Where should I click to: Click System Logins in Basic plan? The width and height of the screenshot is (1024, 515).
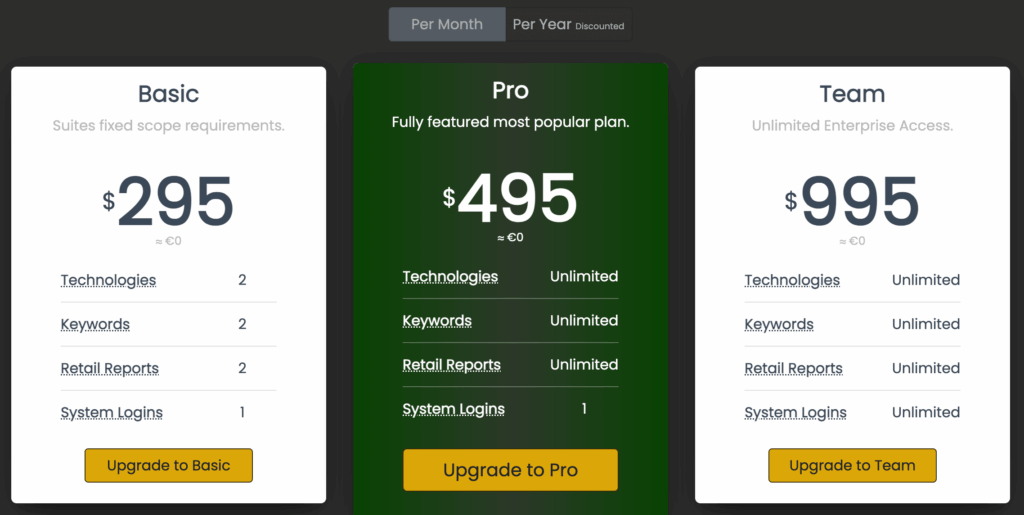coord(111,412)
